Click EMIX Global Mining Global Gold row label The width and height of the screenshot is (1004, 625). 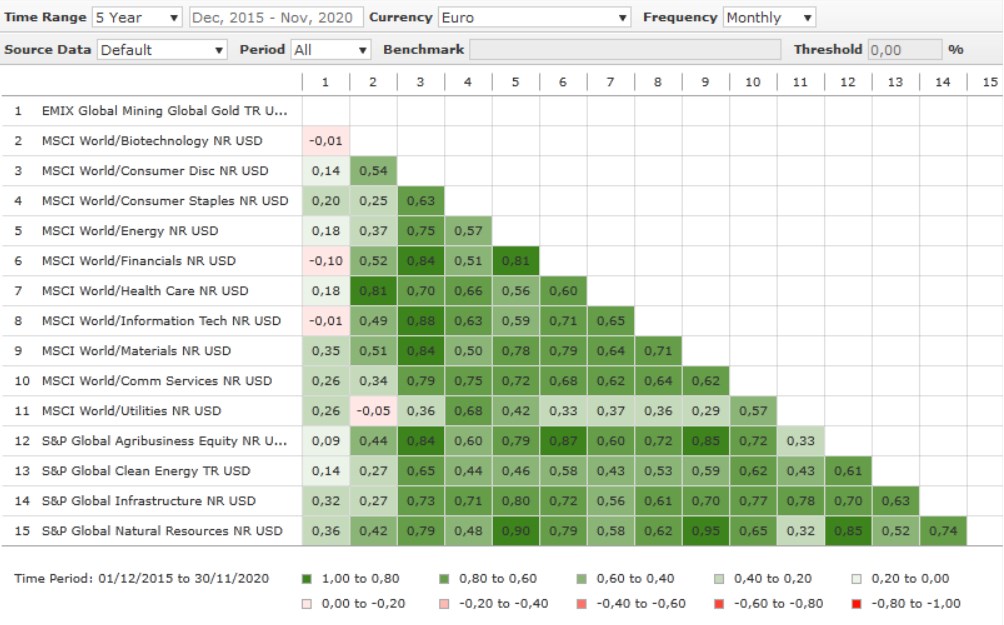pyautogui.click(x=164, y=111)
